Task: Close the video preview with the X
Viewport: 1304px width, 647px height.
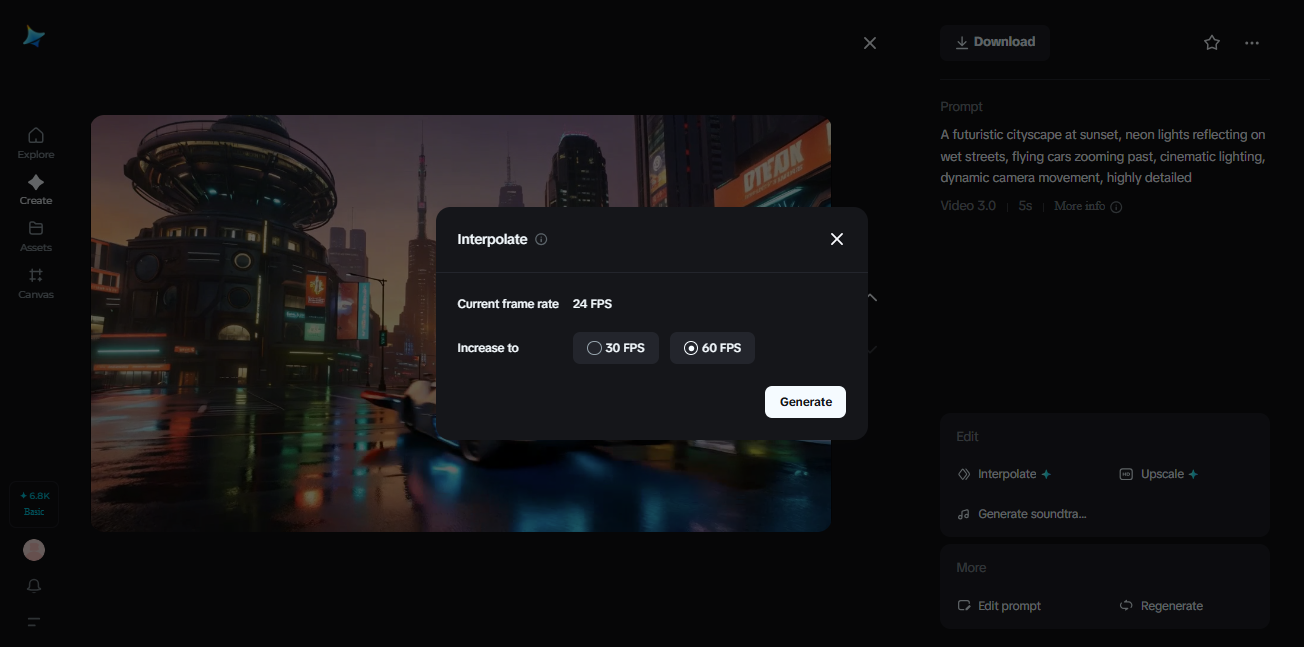Action: 870,43
